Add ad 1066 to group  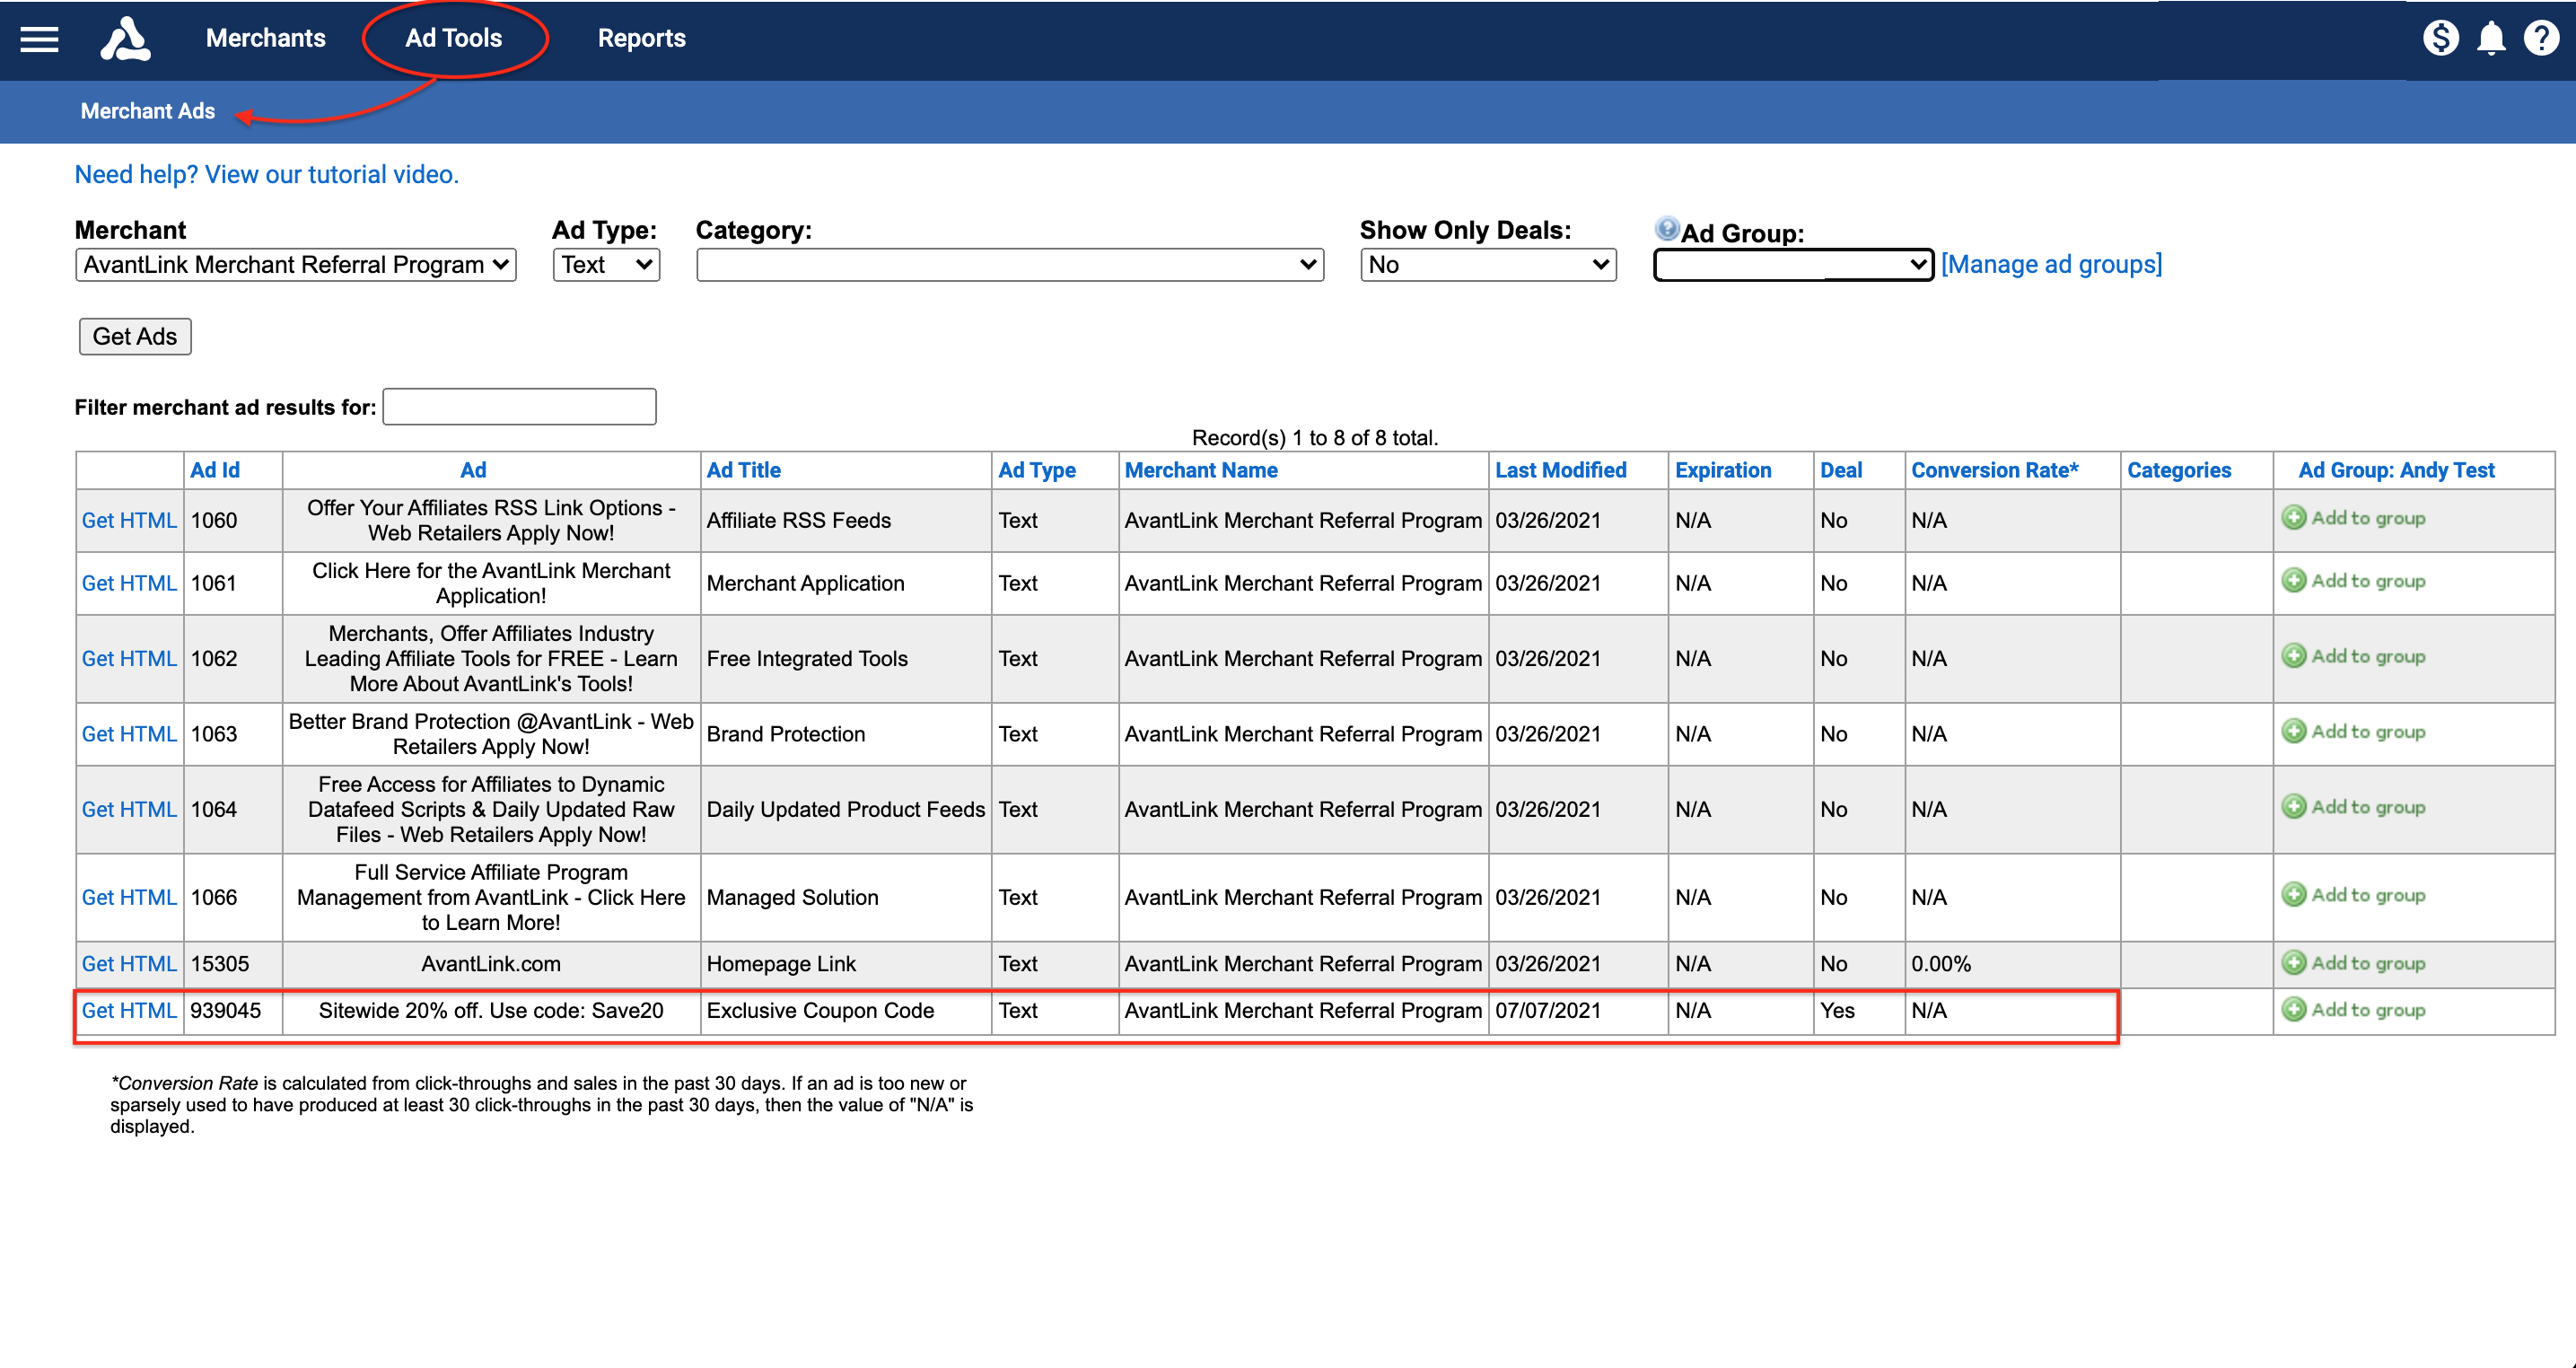2353,895
